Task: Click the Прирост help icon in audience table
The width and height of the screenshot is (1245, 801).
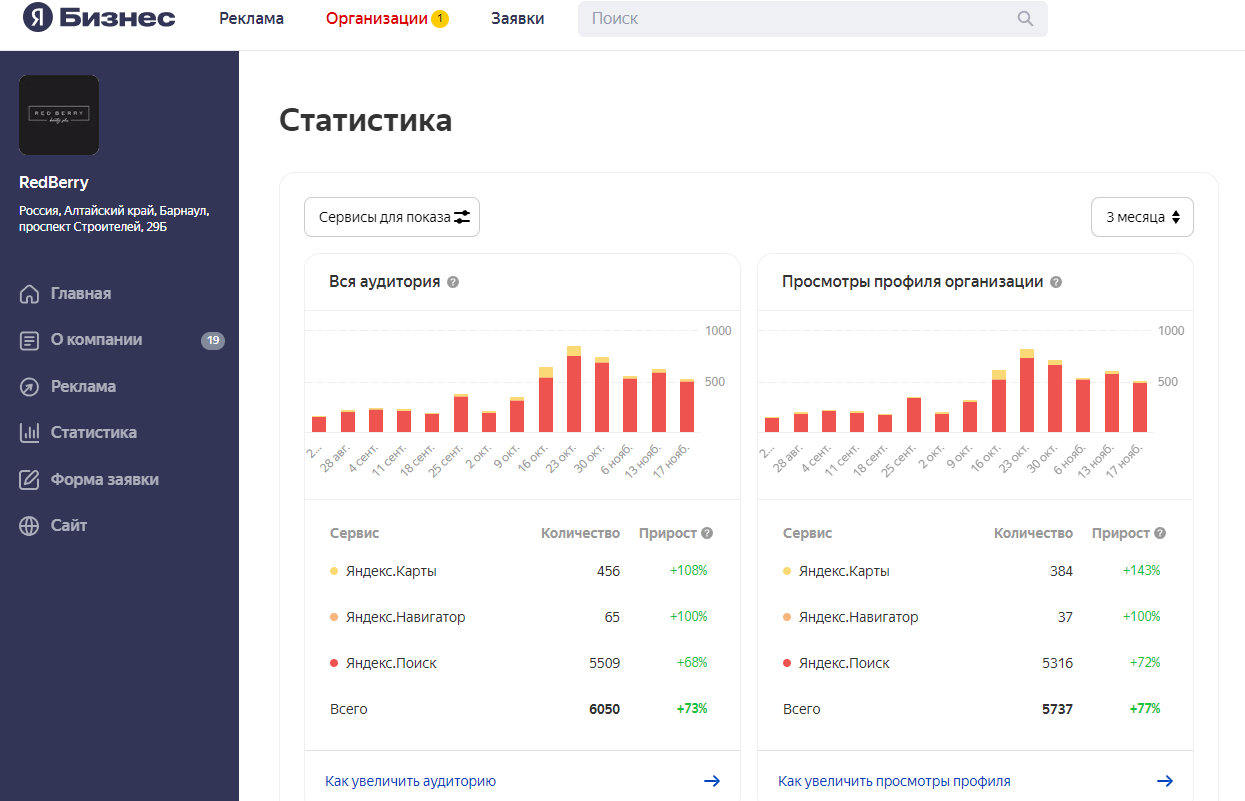Action: [x=707, y=533]
